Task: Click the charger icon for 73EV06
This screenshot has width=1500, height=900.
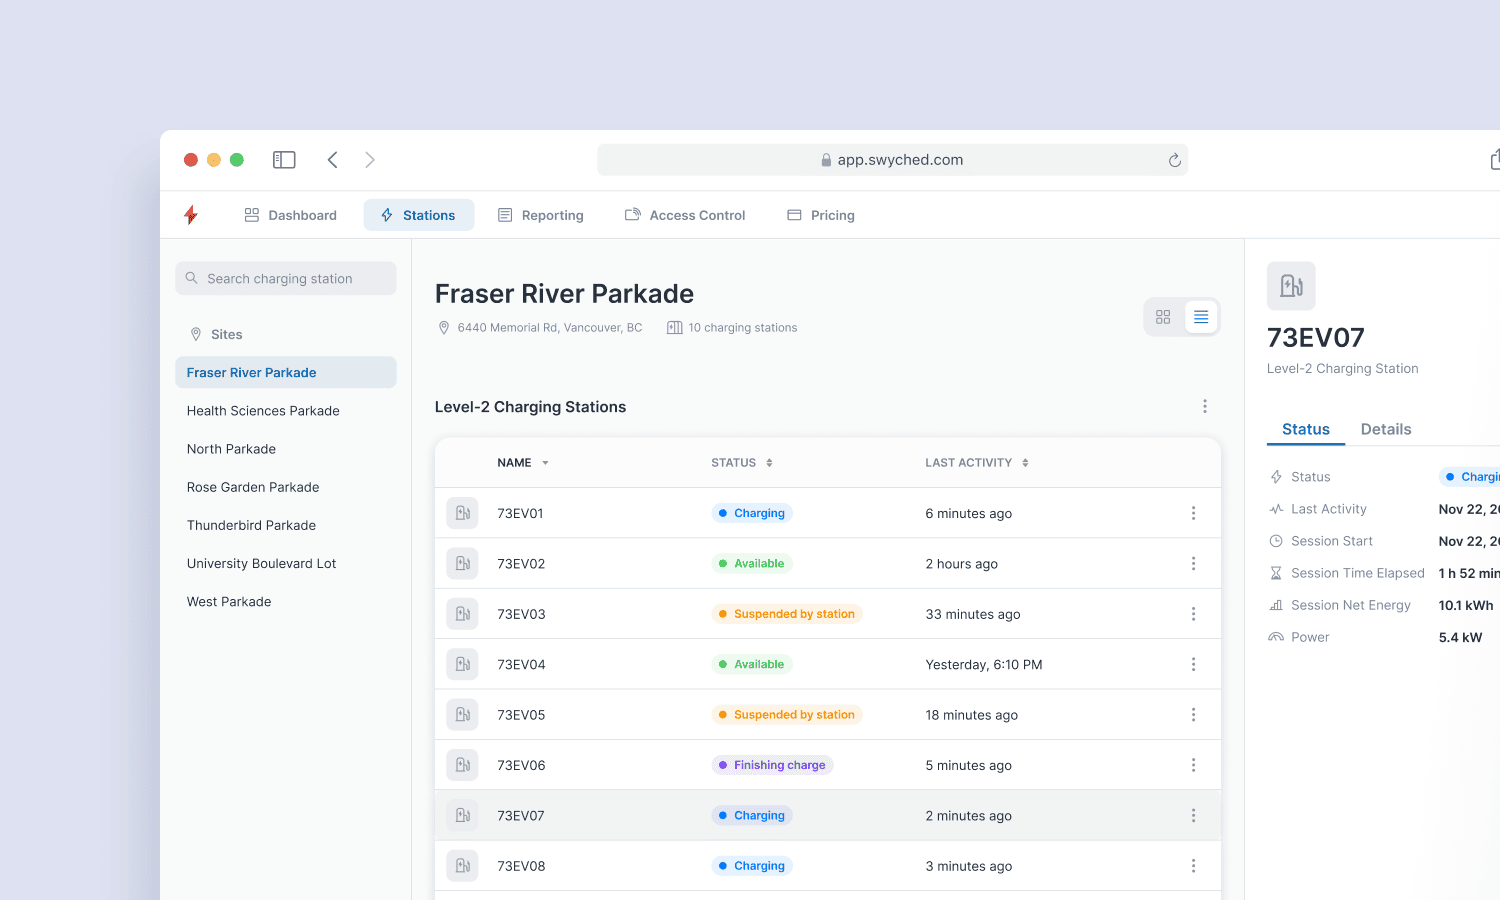Action: pos(462,765)
